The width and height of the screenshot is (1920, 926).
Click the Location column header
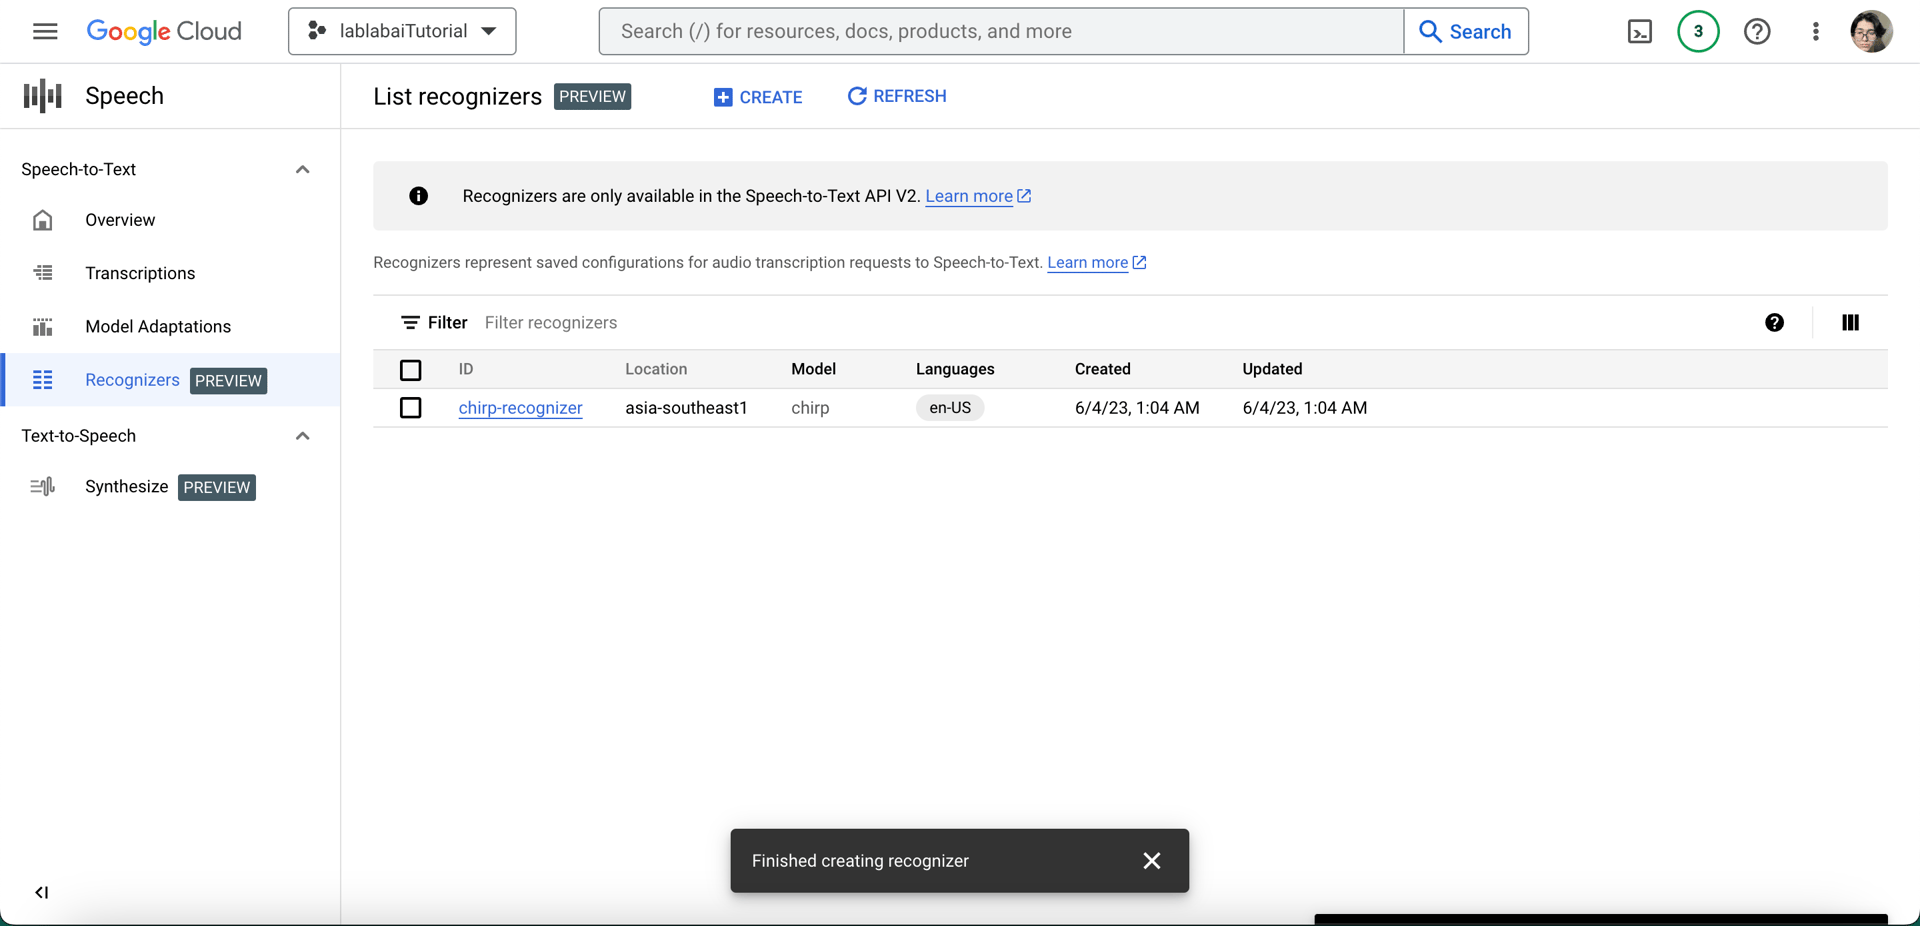click(656, 369)
